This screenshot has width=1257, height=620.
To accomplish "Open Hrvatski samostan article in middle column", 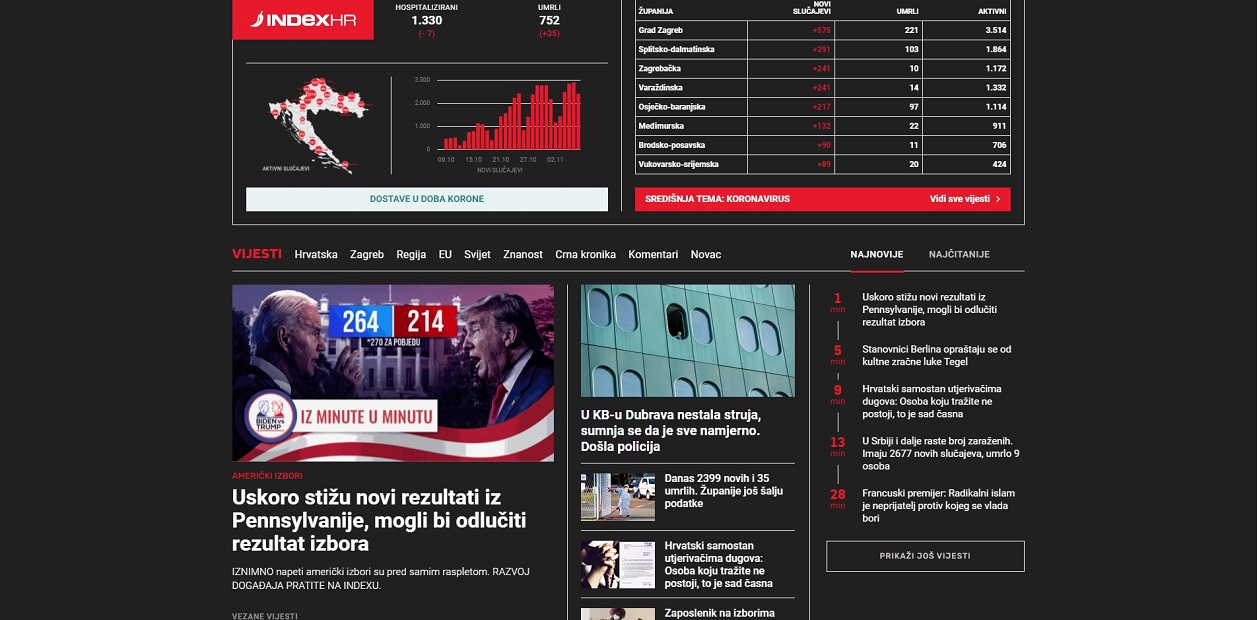I will pyautogui.click(x=719, y=565).
